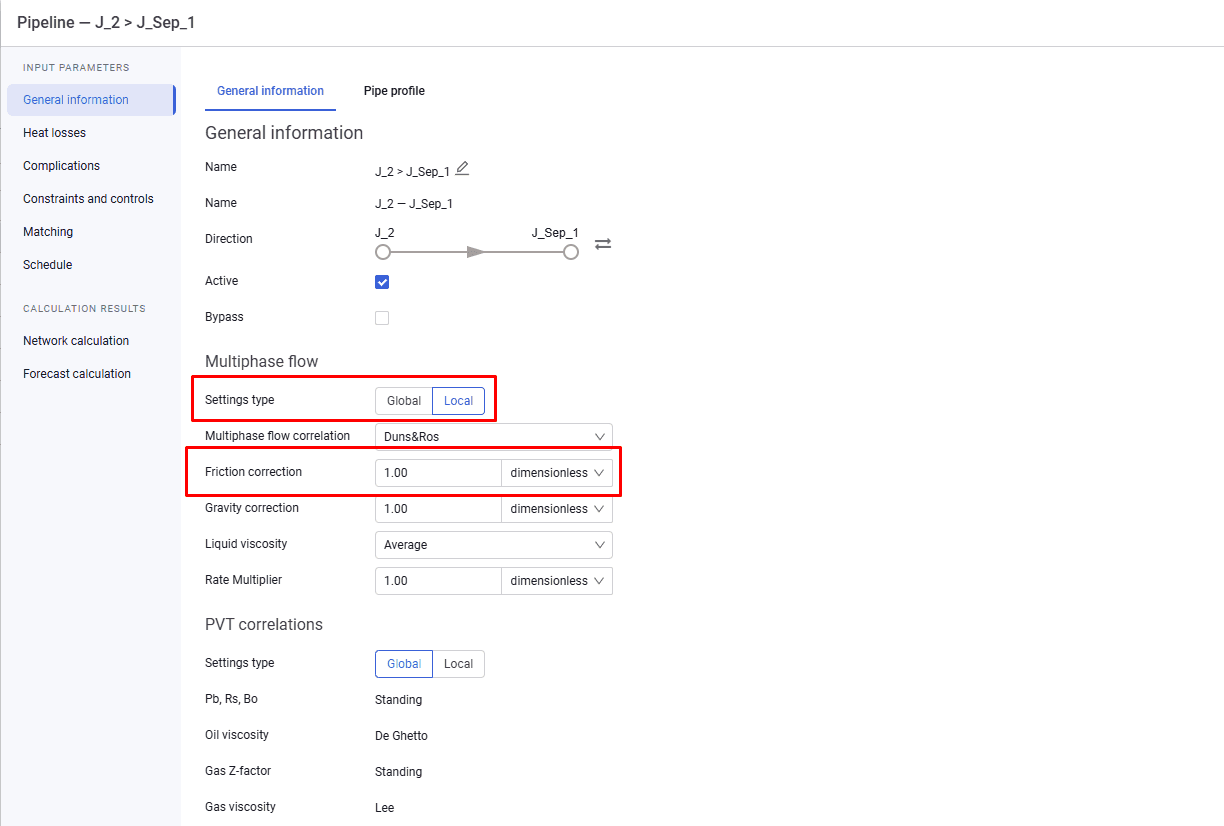Select the 'De Ghetto' oil viscosity value

[401, 736]
